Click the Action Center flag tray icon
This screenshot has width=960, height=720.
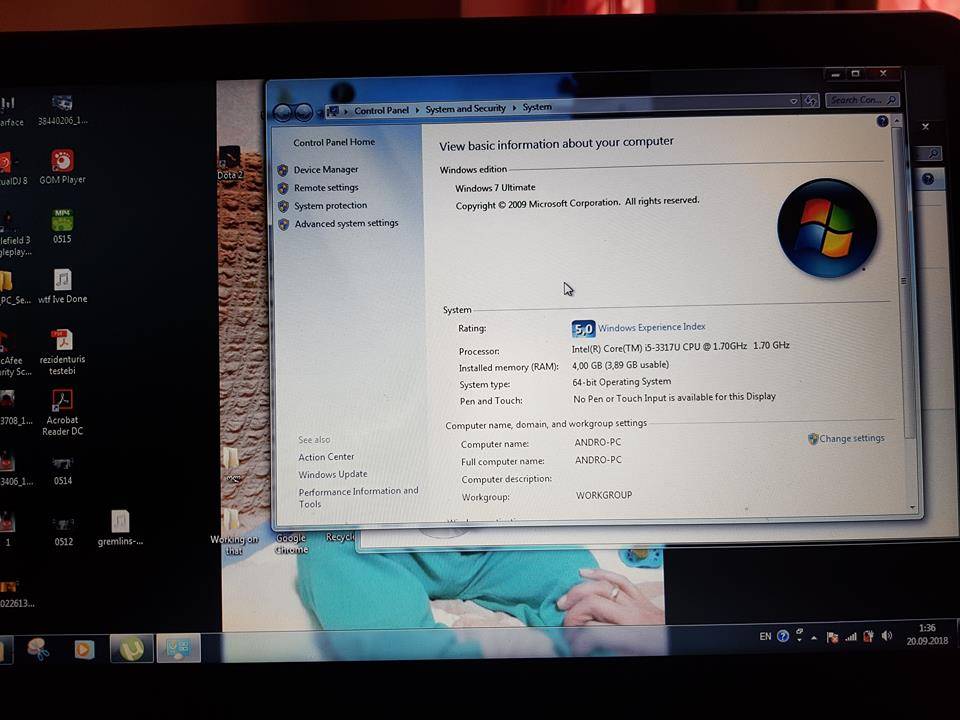[832, 637]
